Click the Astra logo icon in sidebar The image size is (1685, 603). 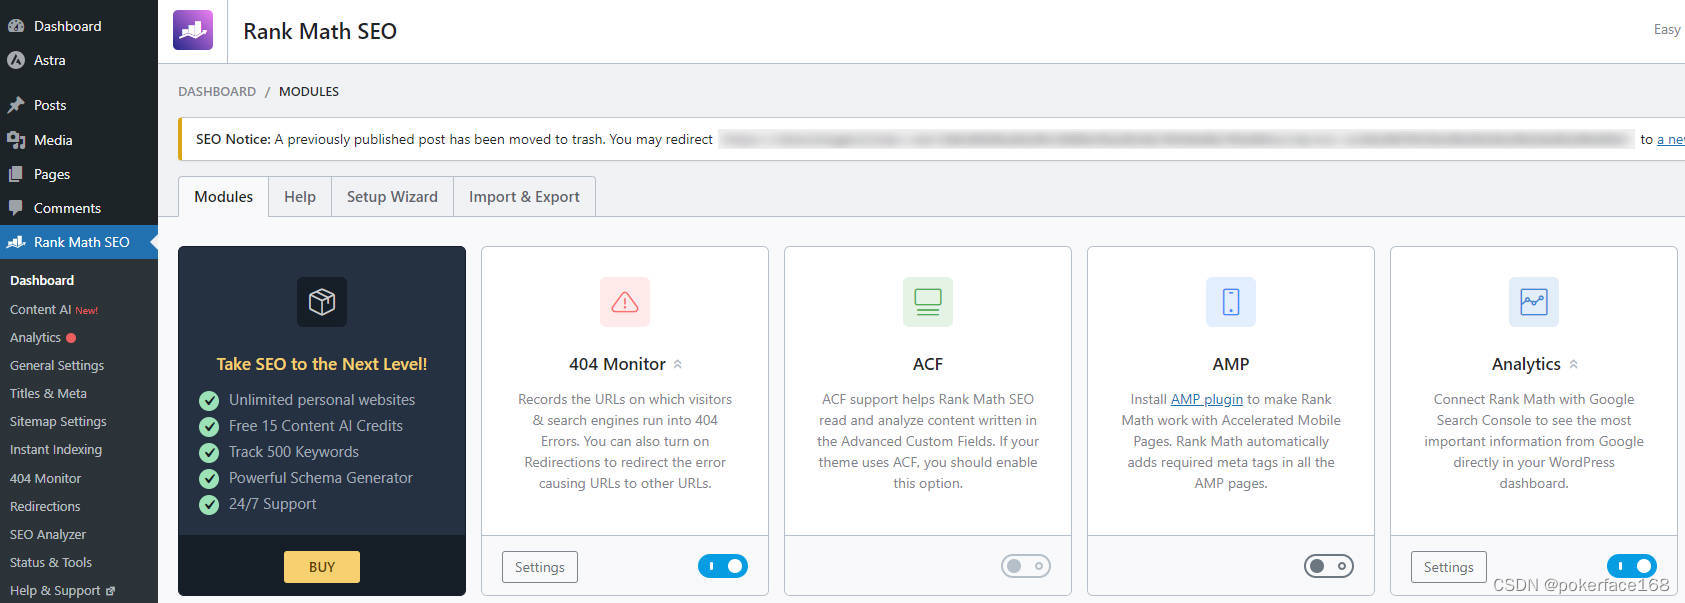pos(16,60)
